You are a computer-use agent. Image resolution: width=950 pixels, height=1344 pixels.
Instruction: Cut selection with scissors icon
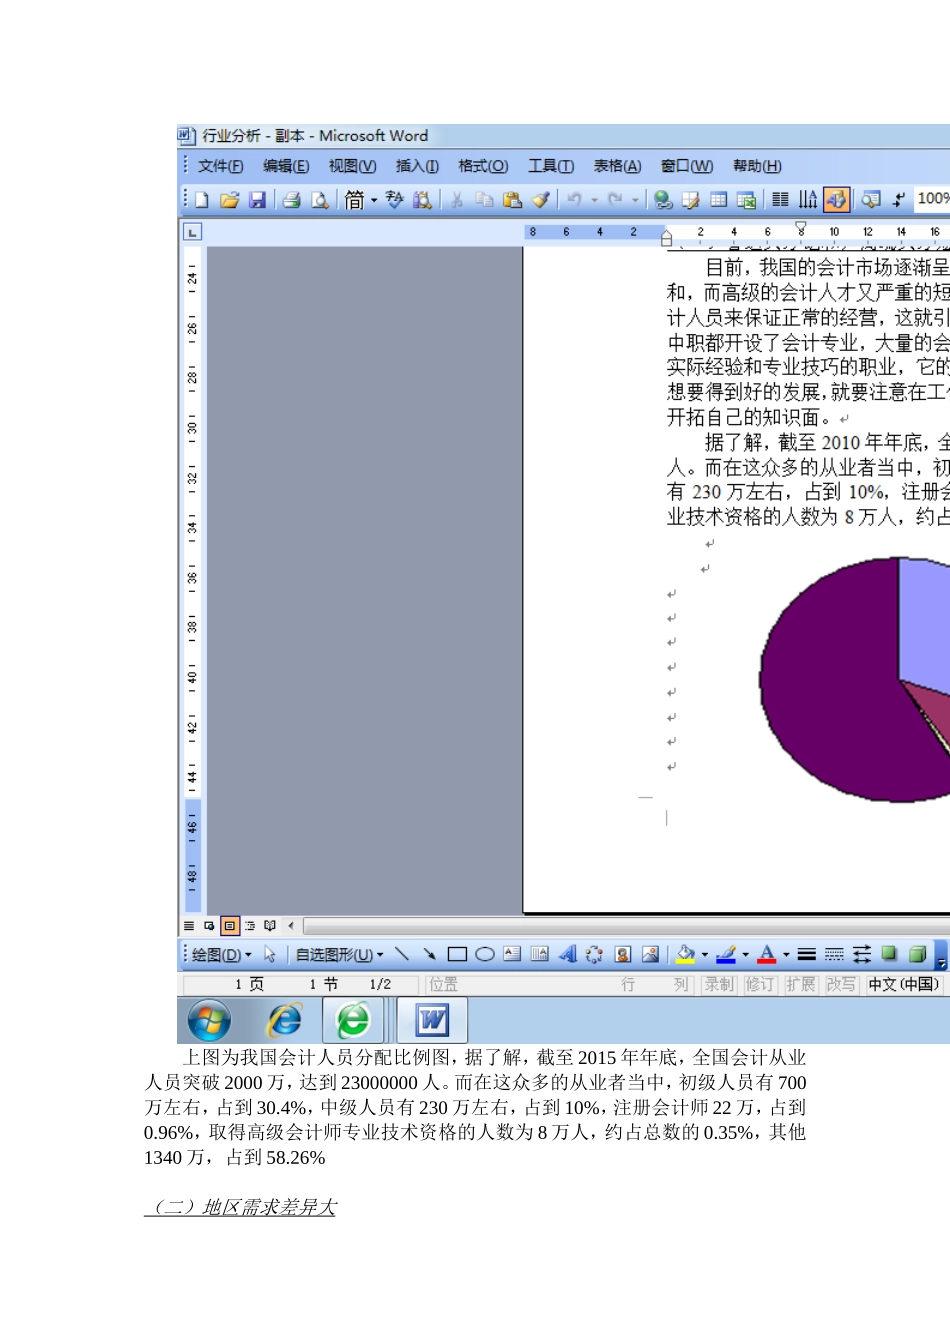(457, 200)
